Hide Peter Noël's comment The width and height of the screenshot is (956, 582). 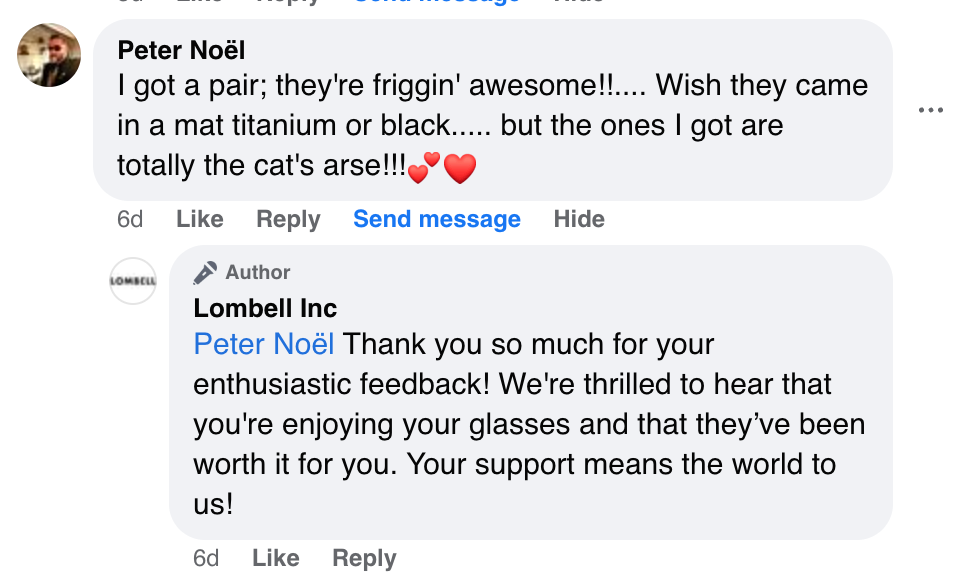point(579,219)
